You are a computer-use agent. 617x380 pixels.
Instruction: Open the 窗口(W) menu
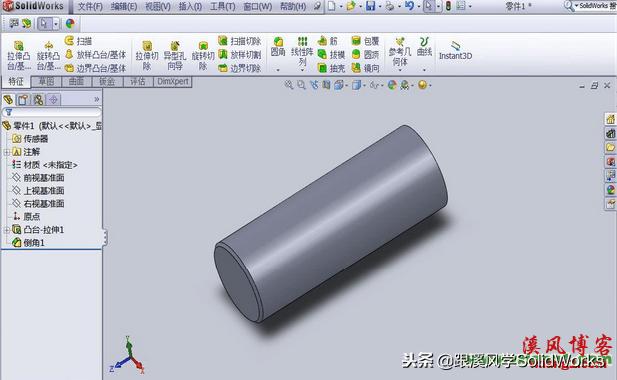pos(257,6)
